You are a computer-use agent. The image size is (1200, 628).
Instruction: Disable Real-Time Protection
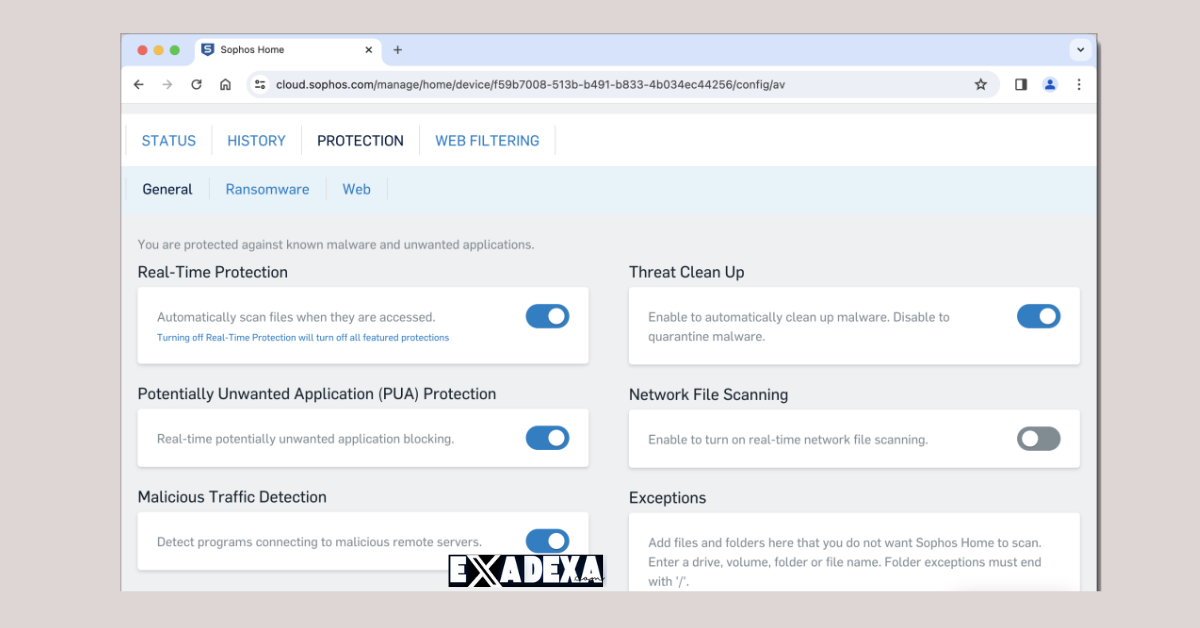(547, 315)
